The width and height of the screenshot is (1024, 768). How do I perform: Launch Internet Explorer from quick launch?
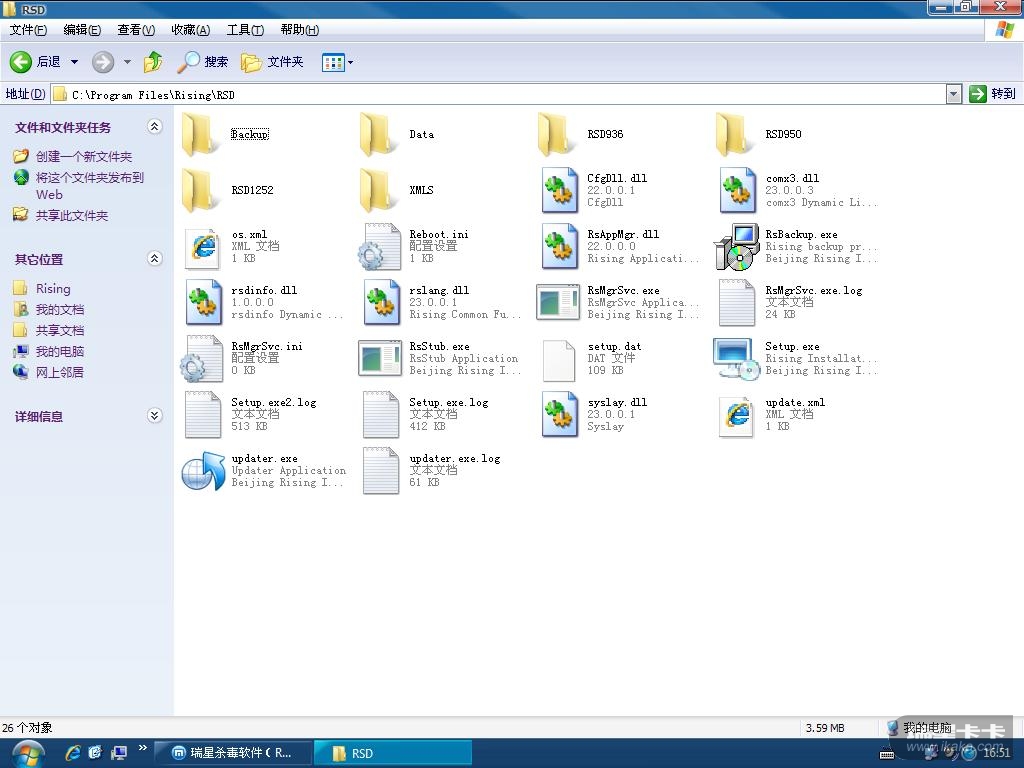point(72,753)
